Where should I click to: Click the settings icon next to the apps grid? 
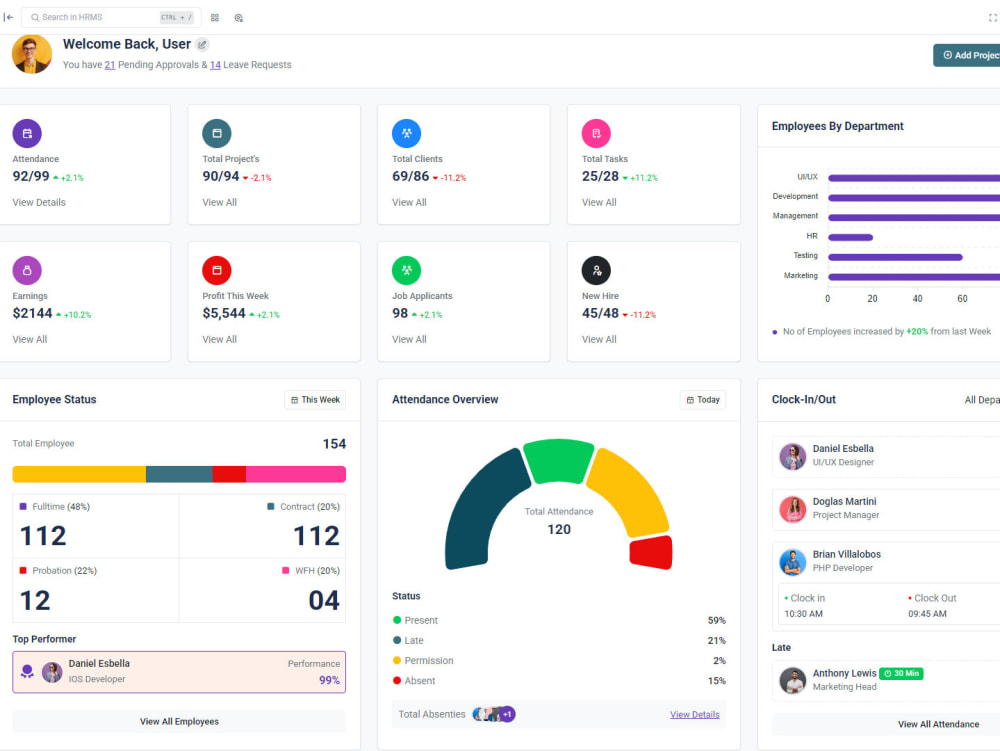tap(239, 18)
